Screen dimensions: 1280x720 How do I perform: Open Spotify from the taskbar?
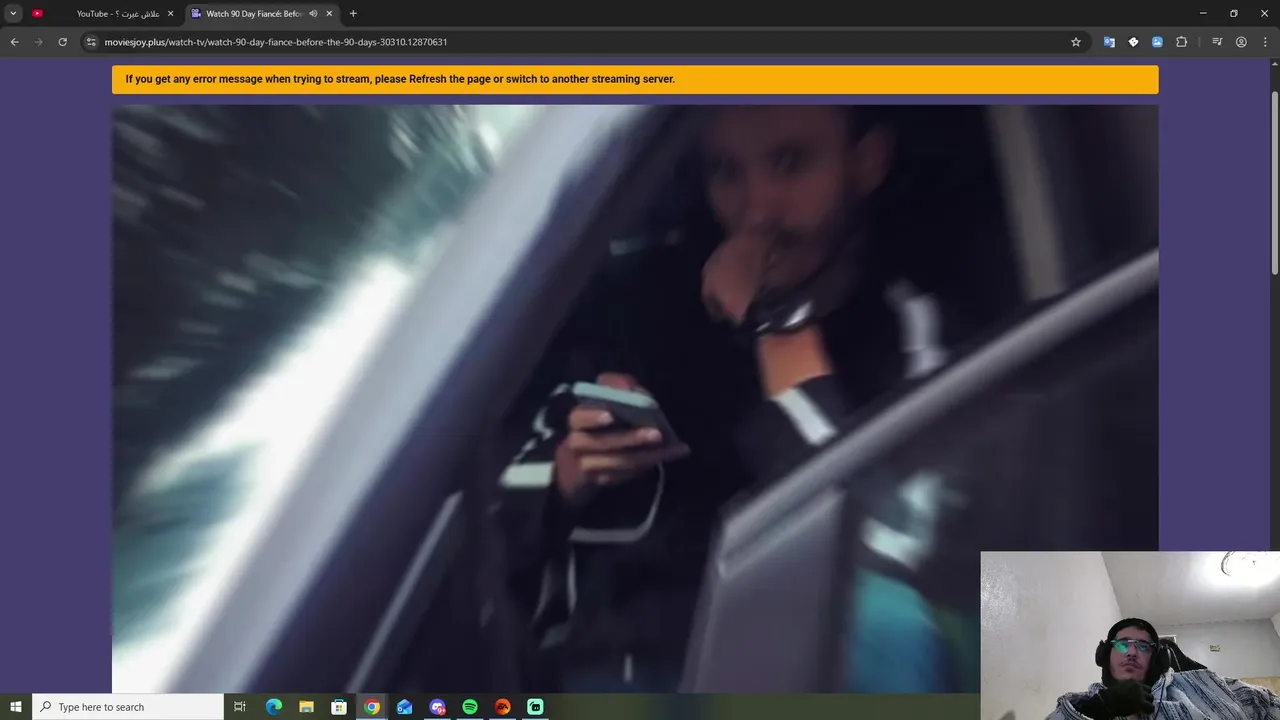coord(470,707)
